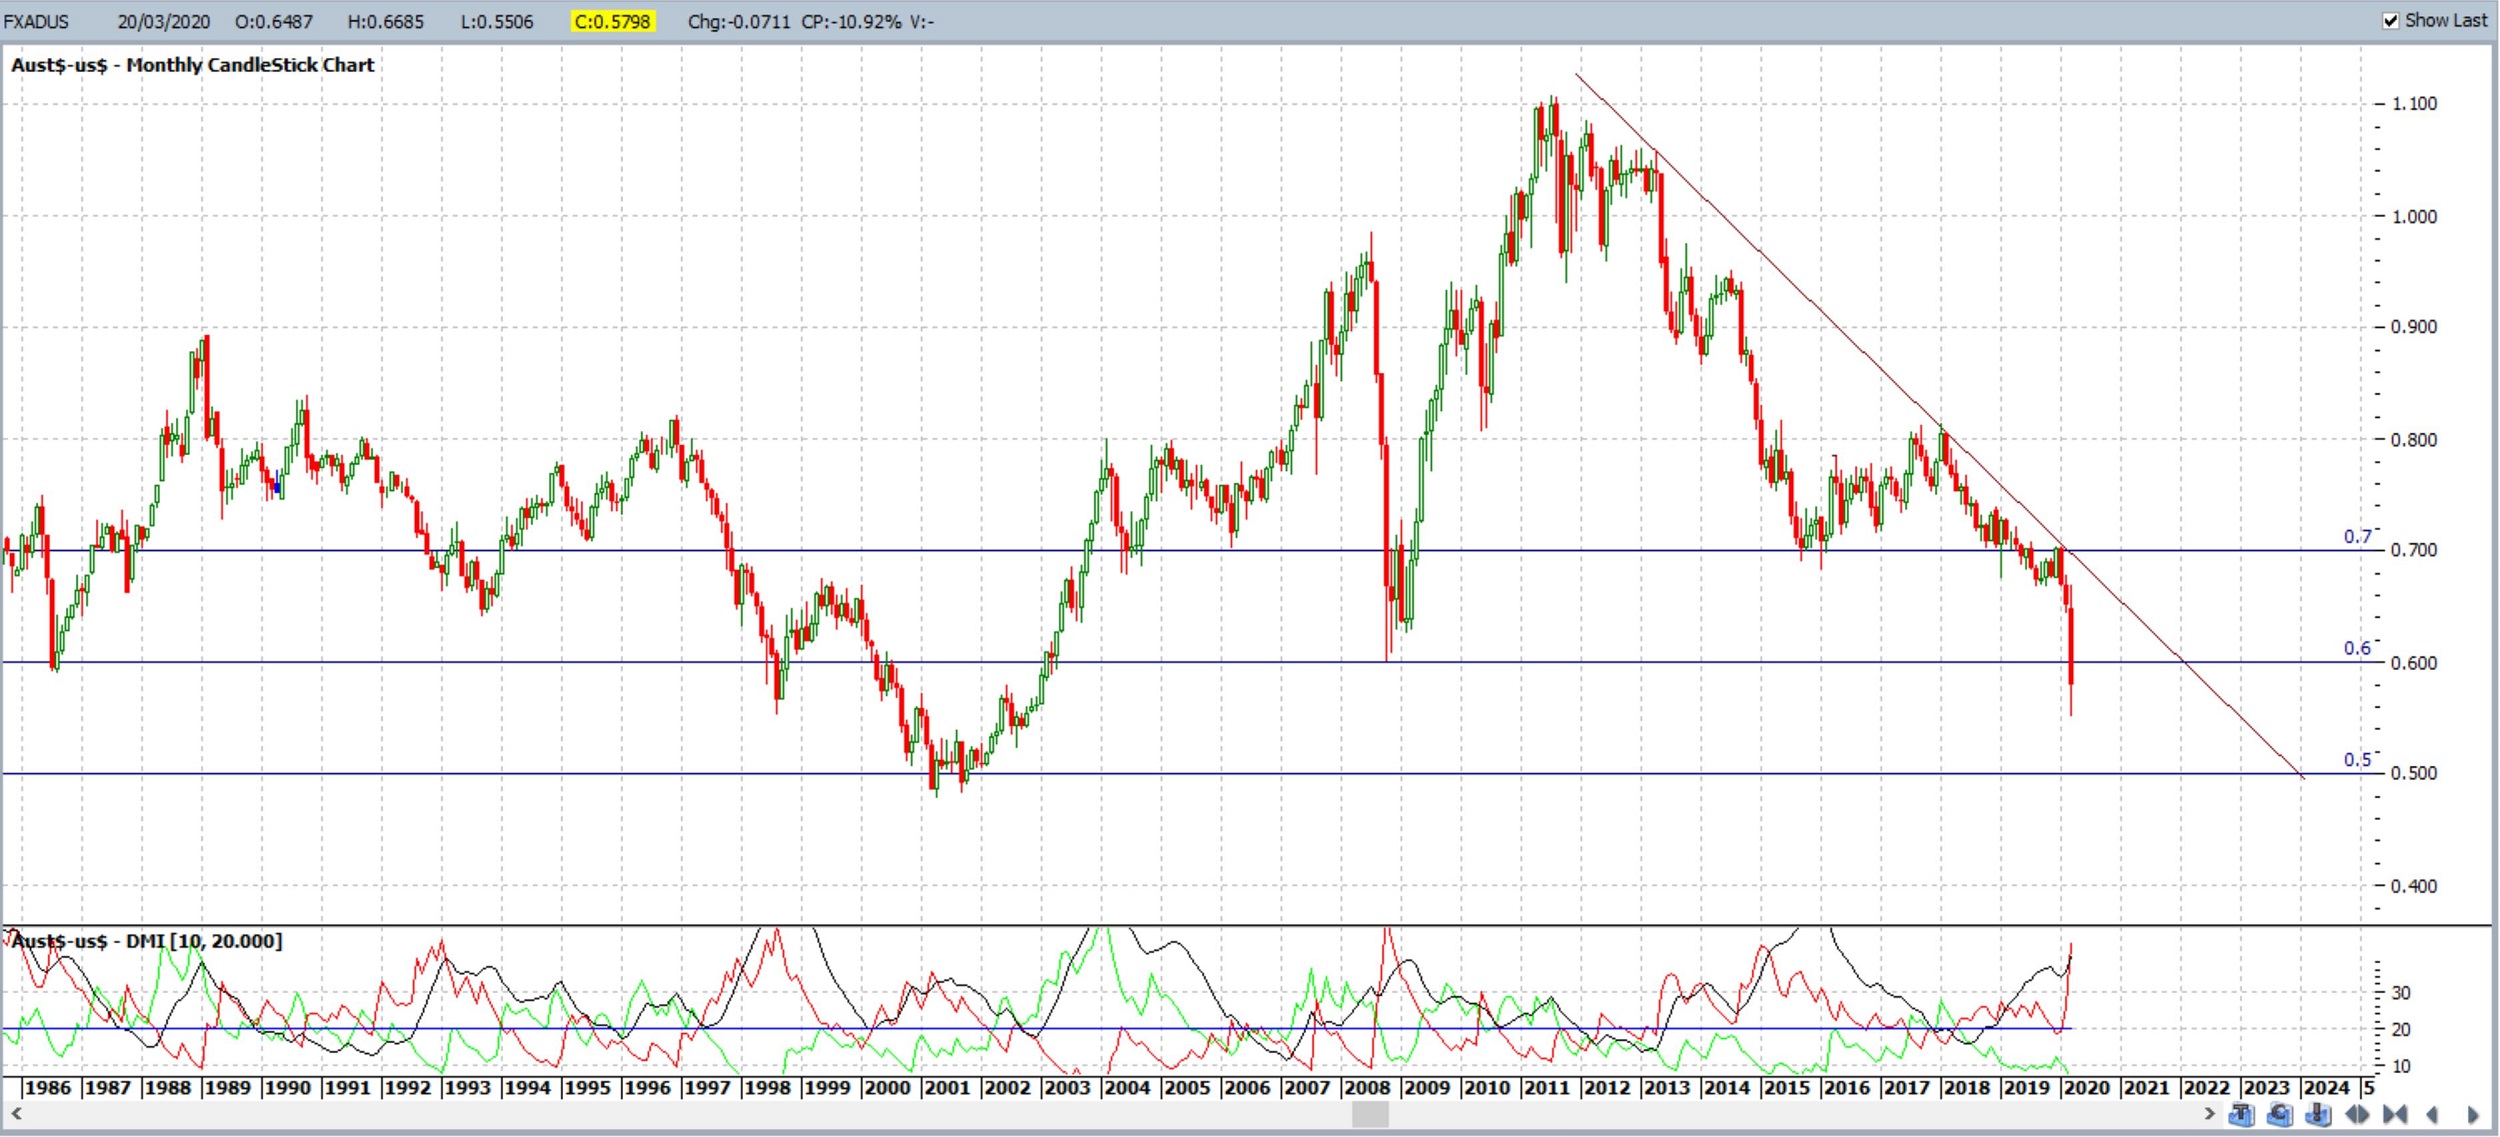Click the highlighted close value C:0.5798
The width and height of the screenshot is (2500, 1137).
point(612,21)
